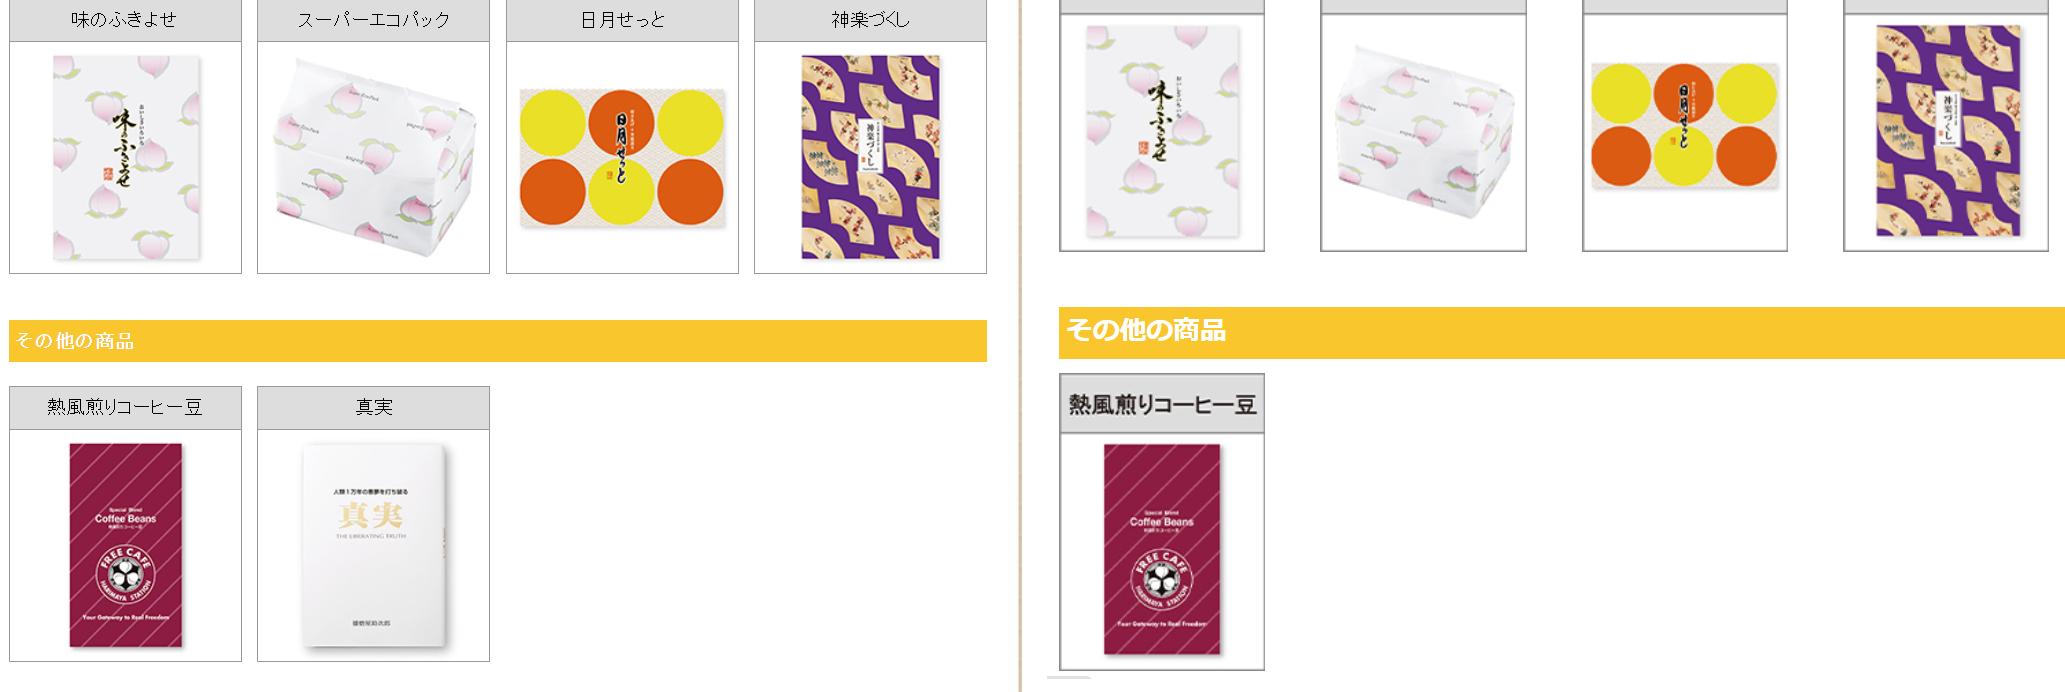Open the スーパーエコパック title link
2065x692 pixels.
tap(373, 20)
